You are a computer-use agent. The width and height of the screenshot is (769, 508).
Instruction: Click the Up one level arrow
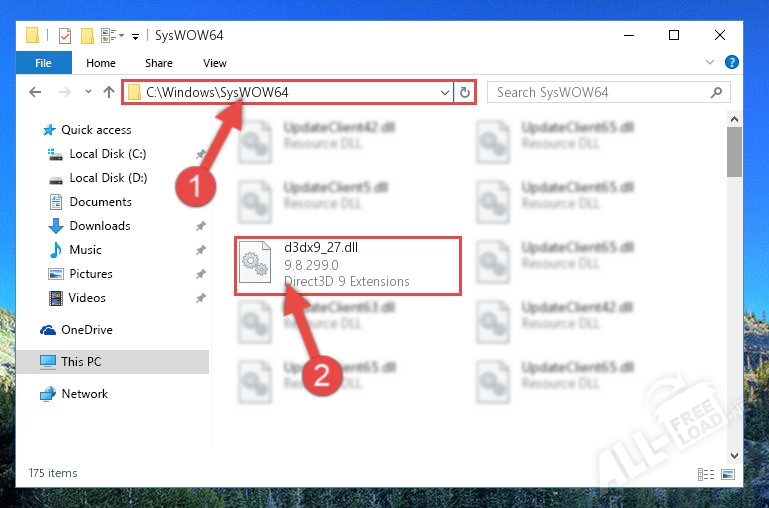(108, 92)
